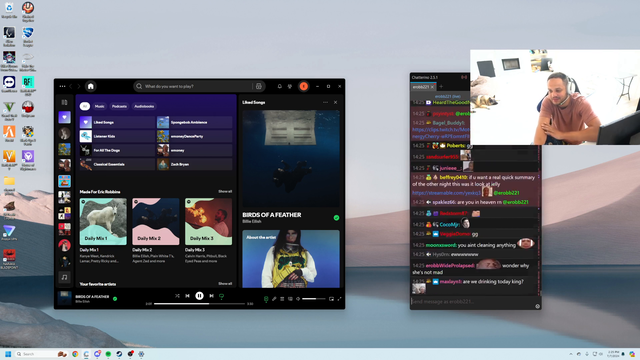Open Zach Bryan shortcut card
This screenshot has width=640, height=360.
195,164
